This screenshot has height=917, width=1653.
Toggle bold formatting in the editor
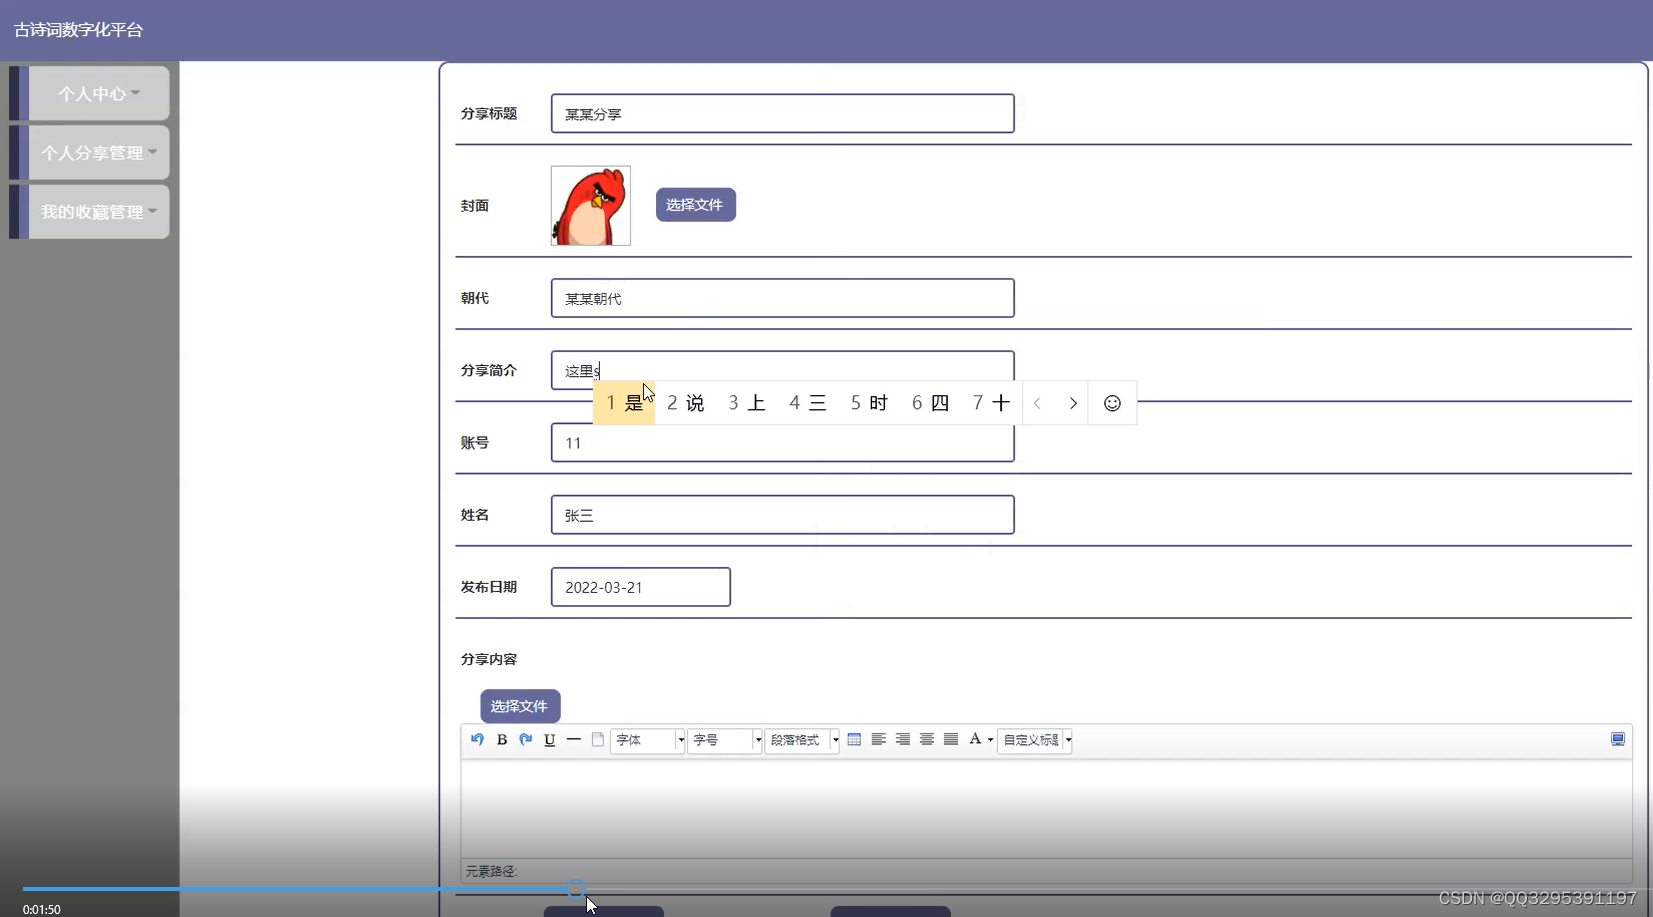(x=502, y=740)
